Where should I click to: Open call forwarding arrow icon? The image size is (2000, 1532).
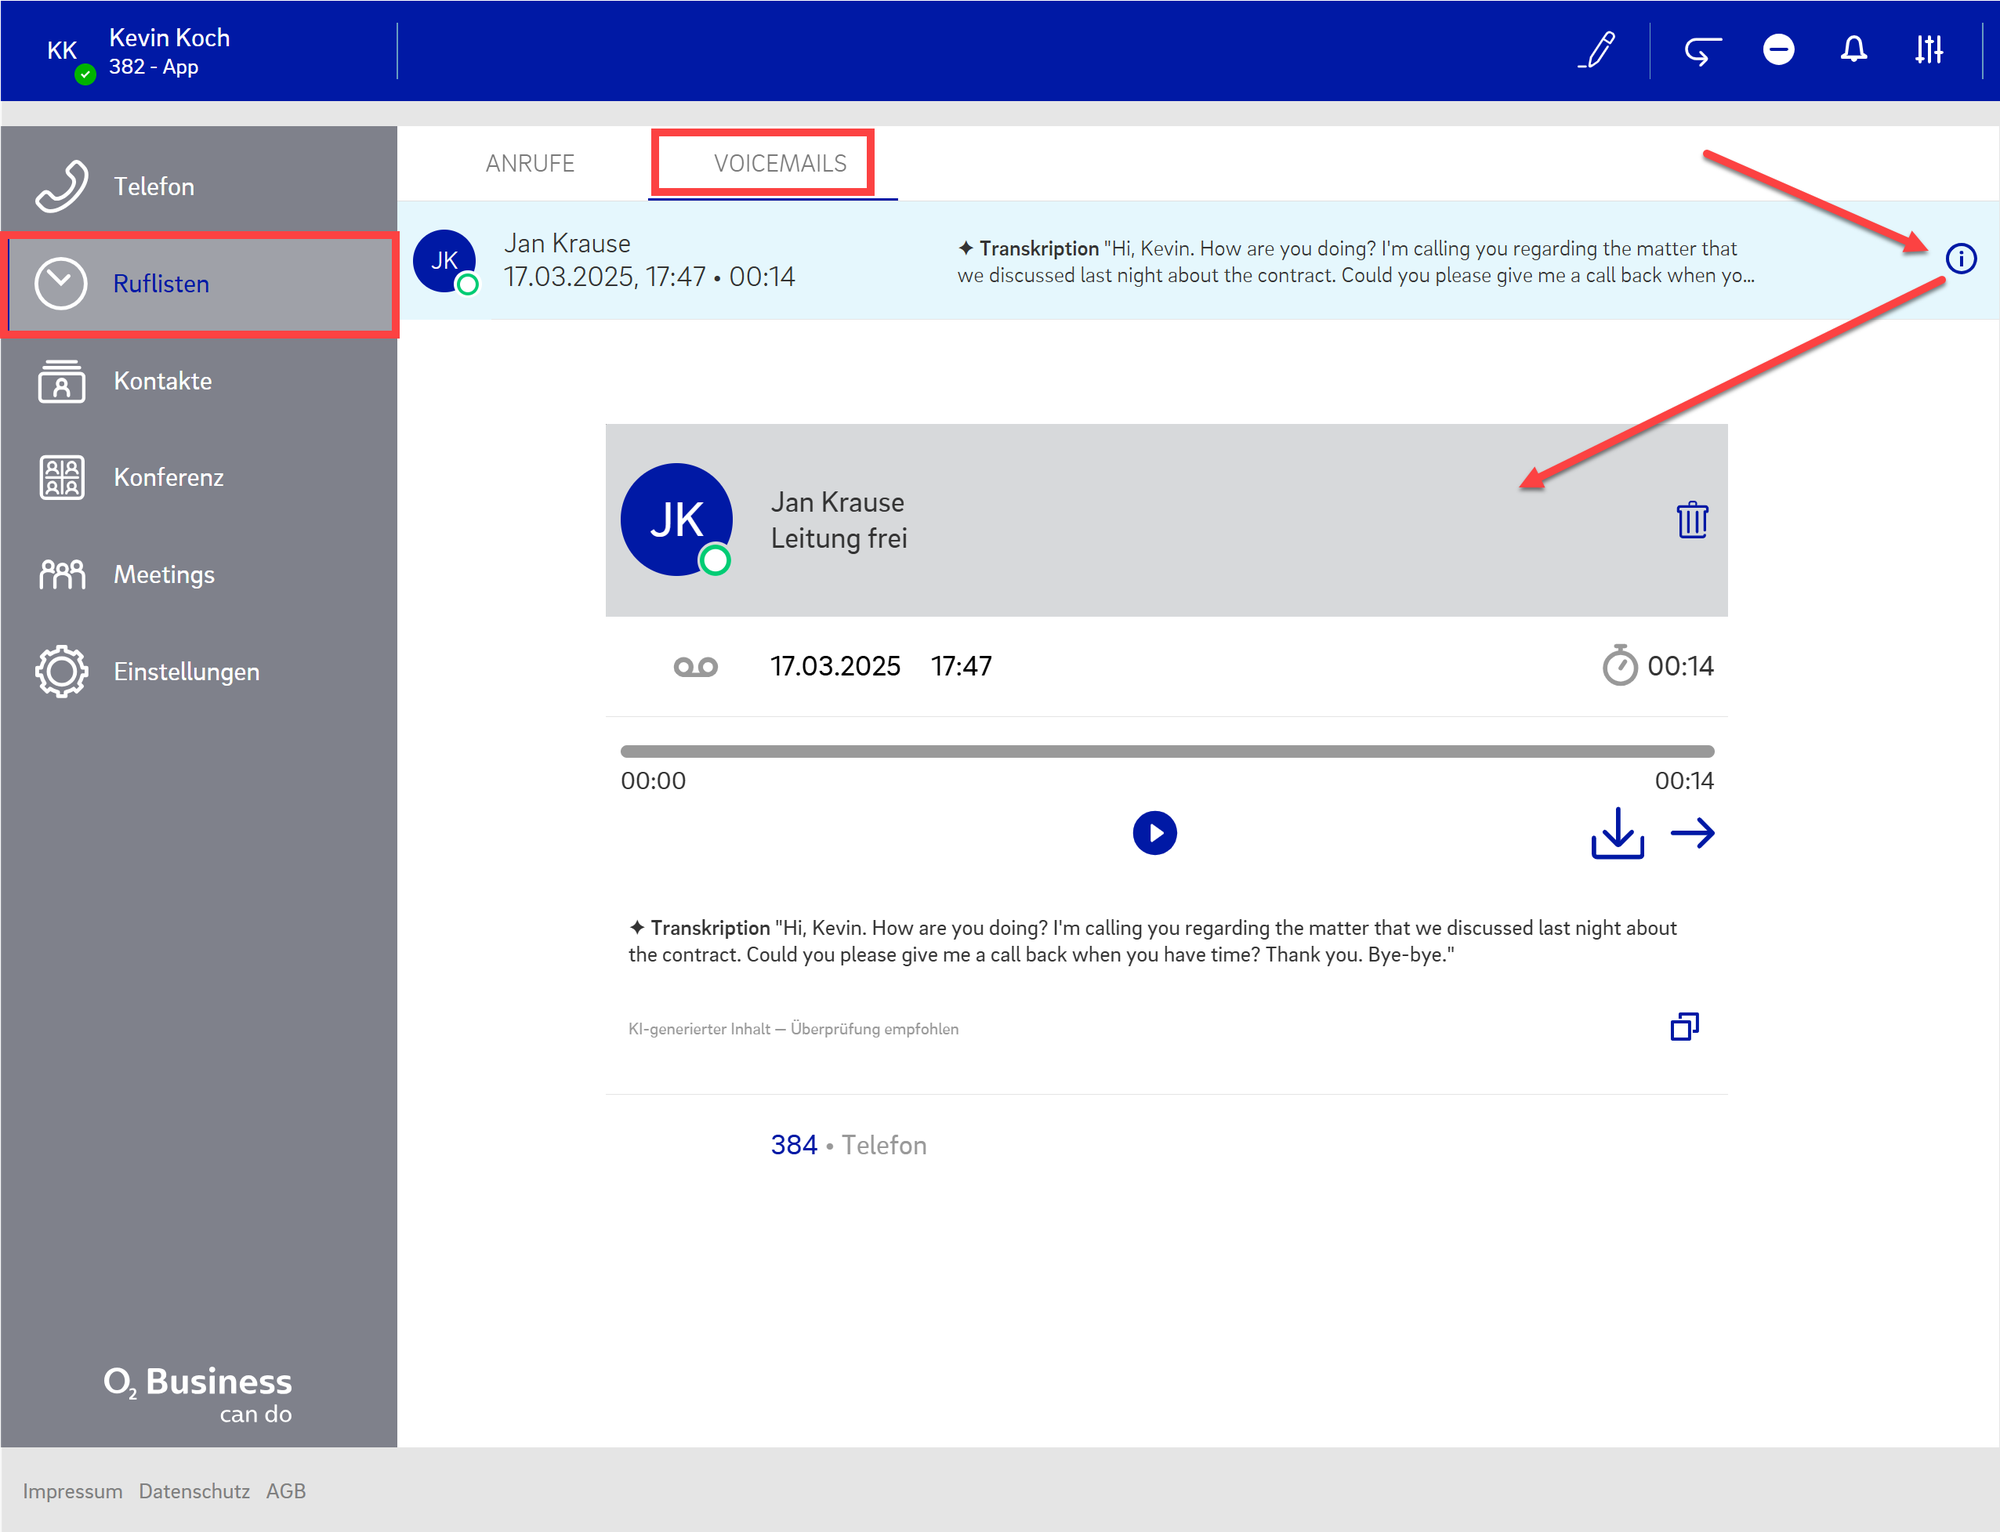(1701, 50)
